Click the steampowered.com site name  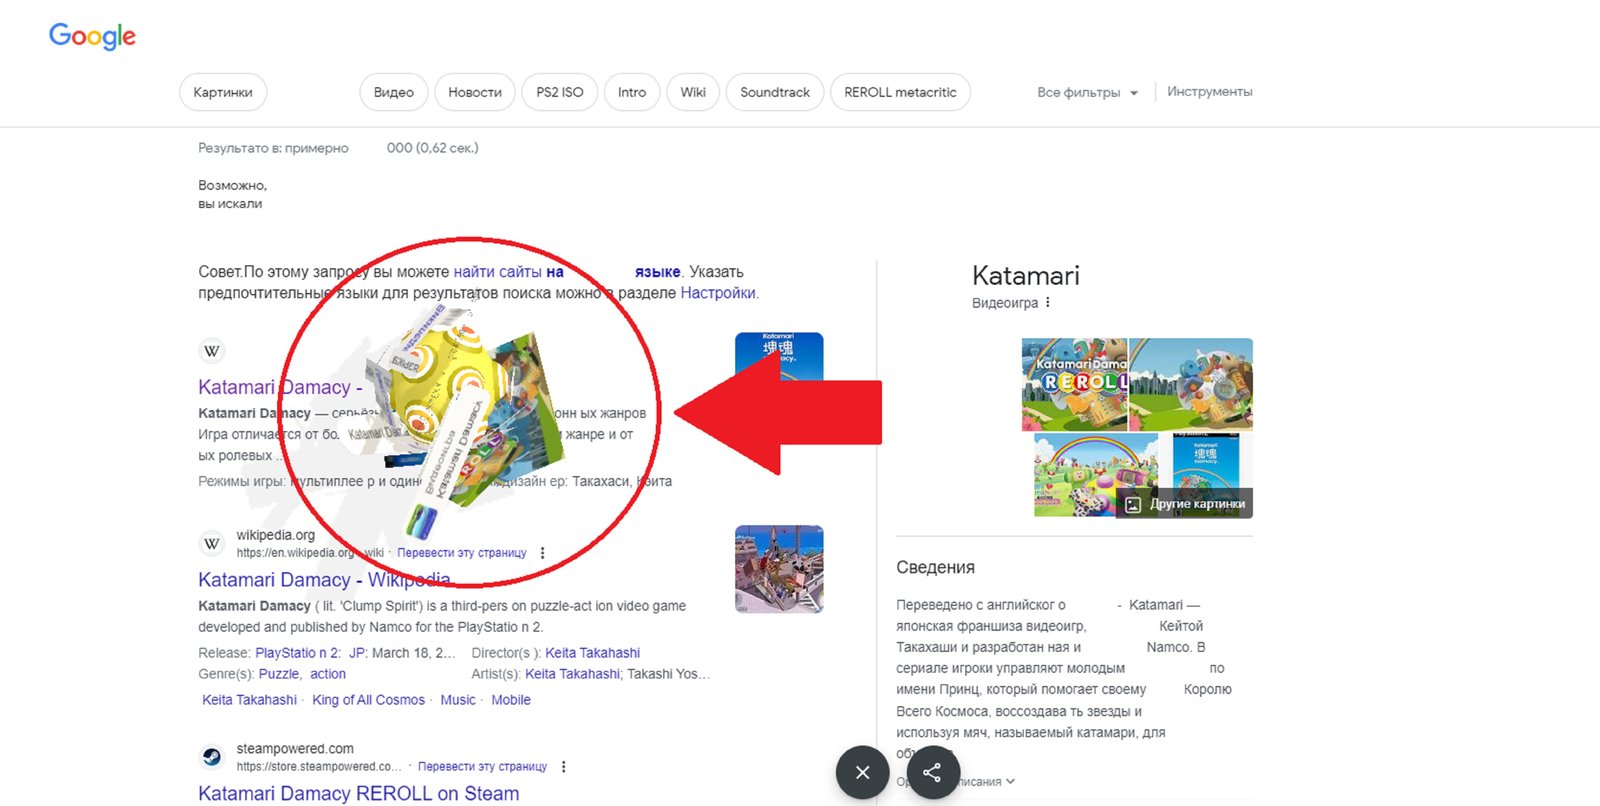(295, 749)
